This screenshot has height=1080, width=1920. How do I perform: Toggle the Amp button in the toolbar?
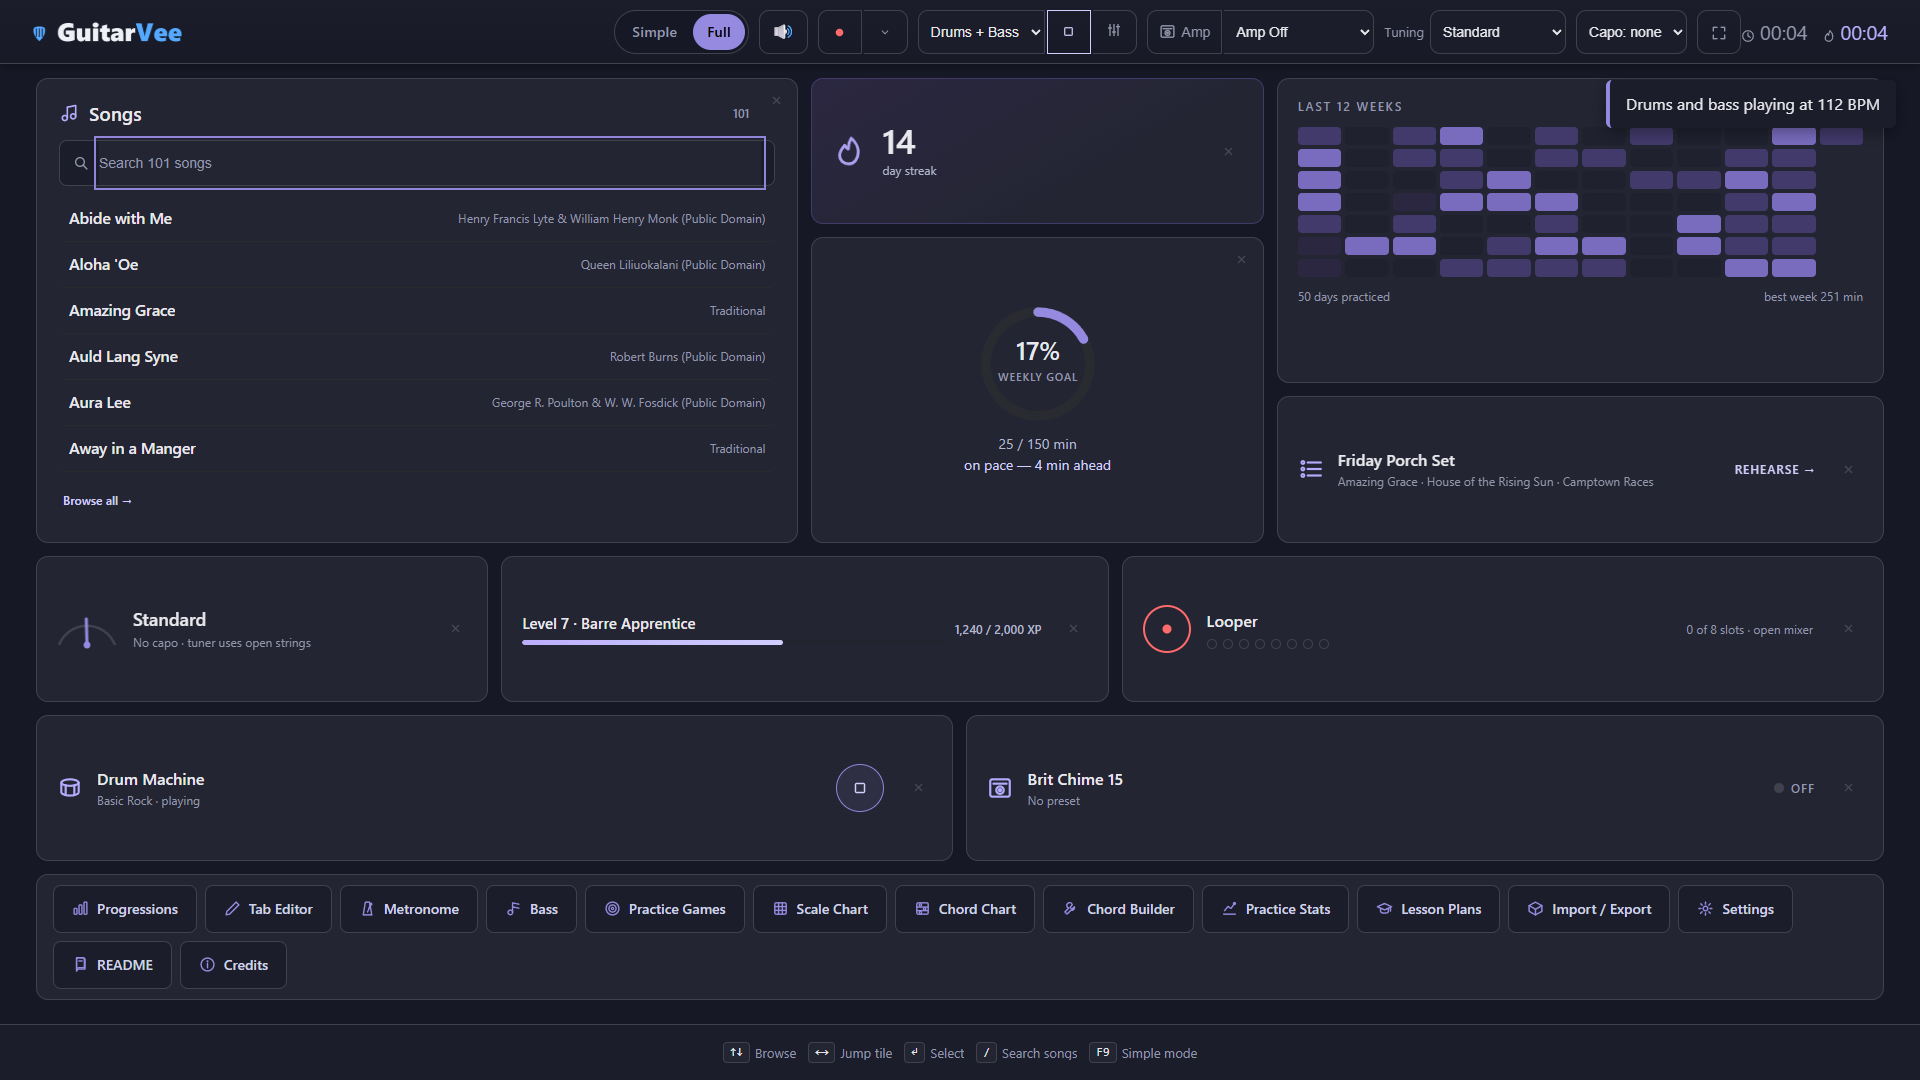1184,32
